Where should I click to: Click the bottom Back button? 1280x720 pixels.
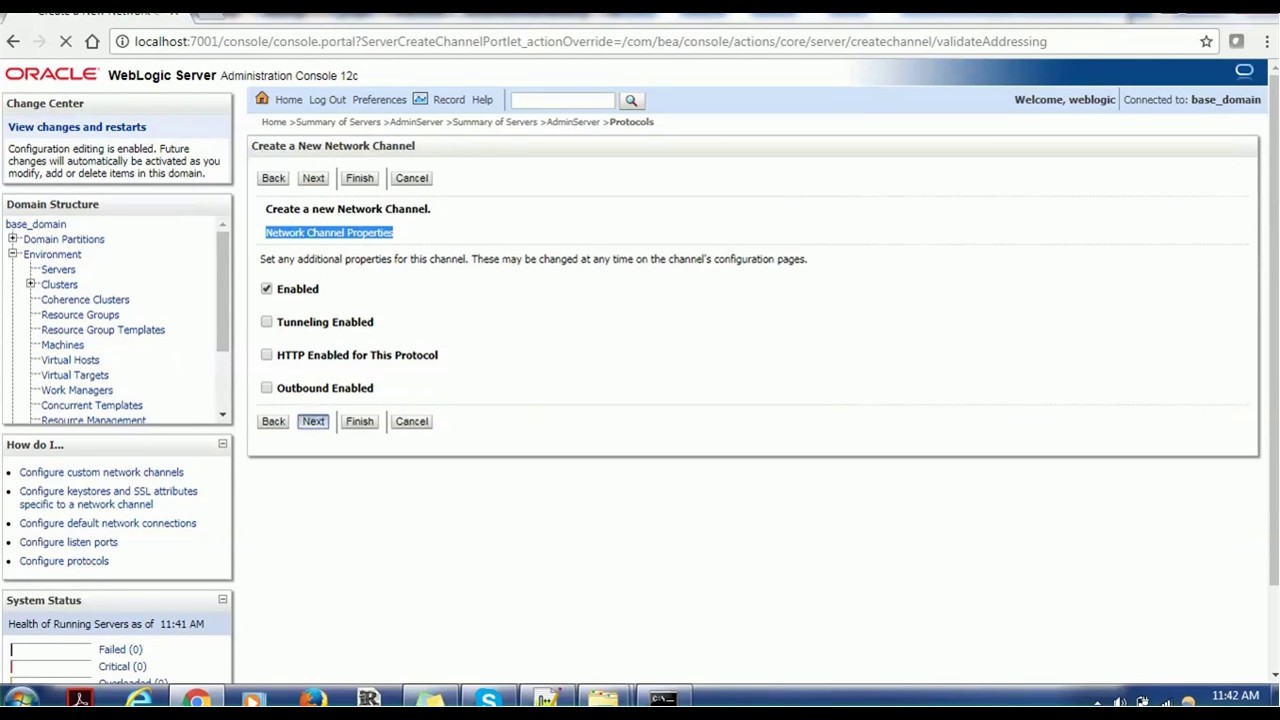273,421
